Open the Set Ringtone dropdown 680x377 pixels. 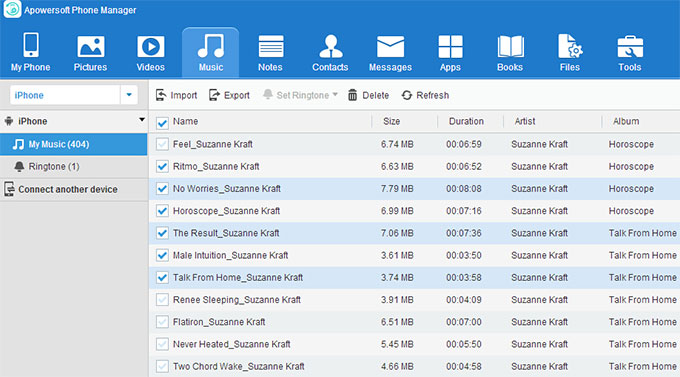point(300,95)
